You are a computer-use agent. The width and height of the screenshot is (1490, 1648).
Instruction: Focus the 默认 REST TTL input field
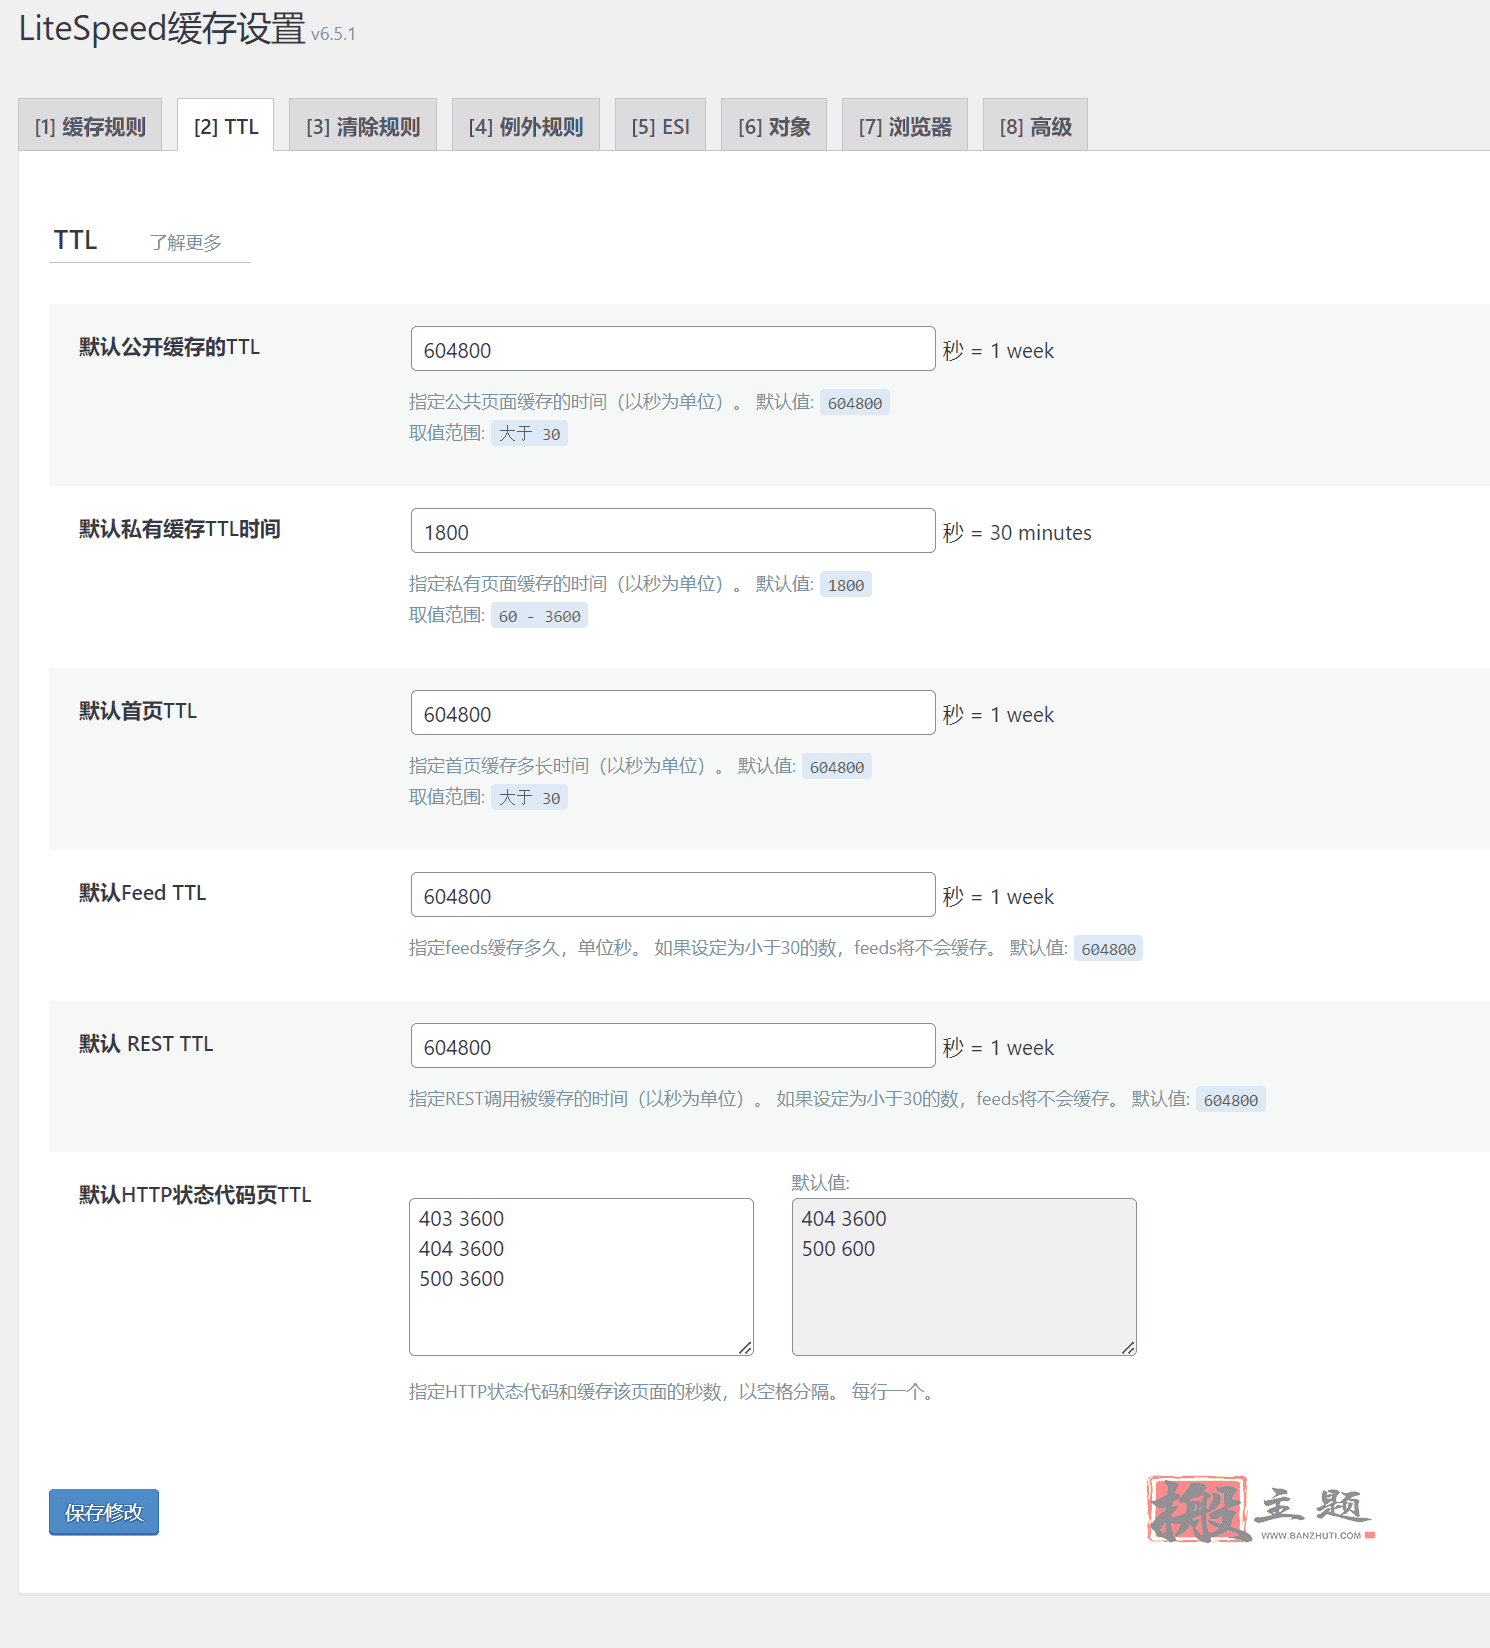[x=673, y=1046]
